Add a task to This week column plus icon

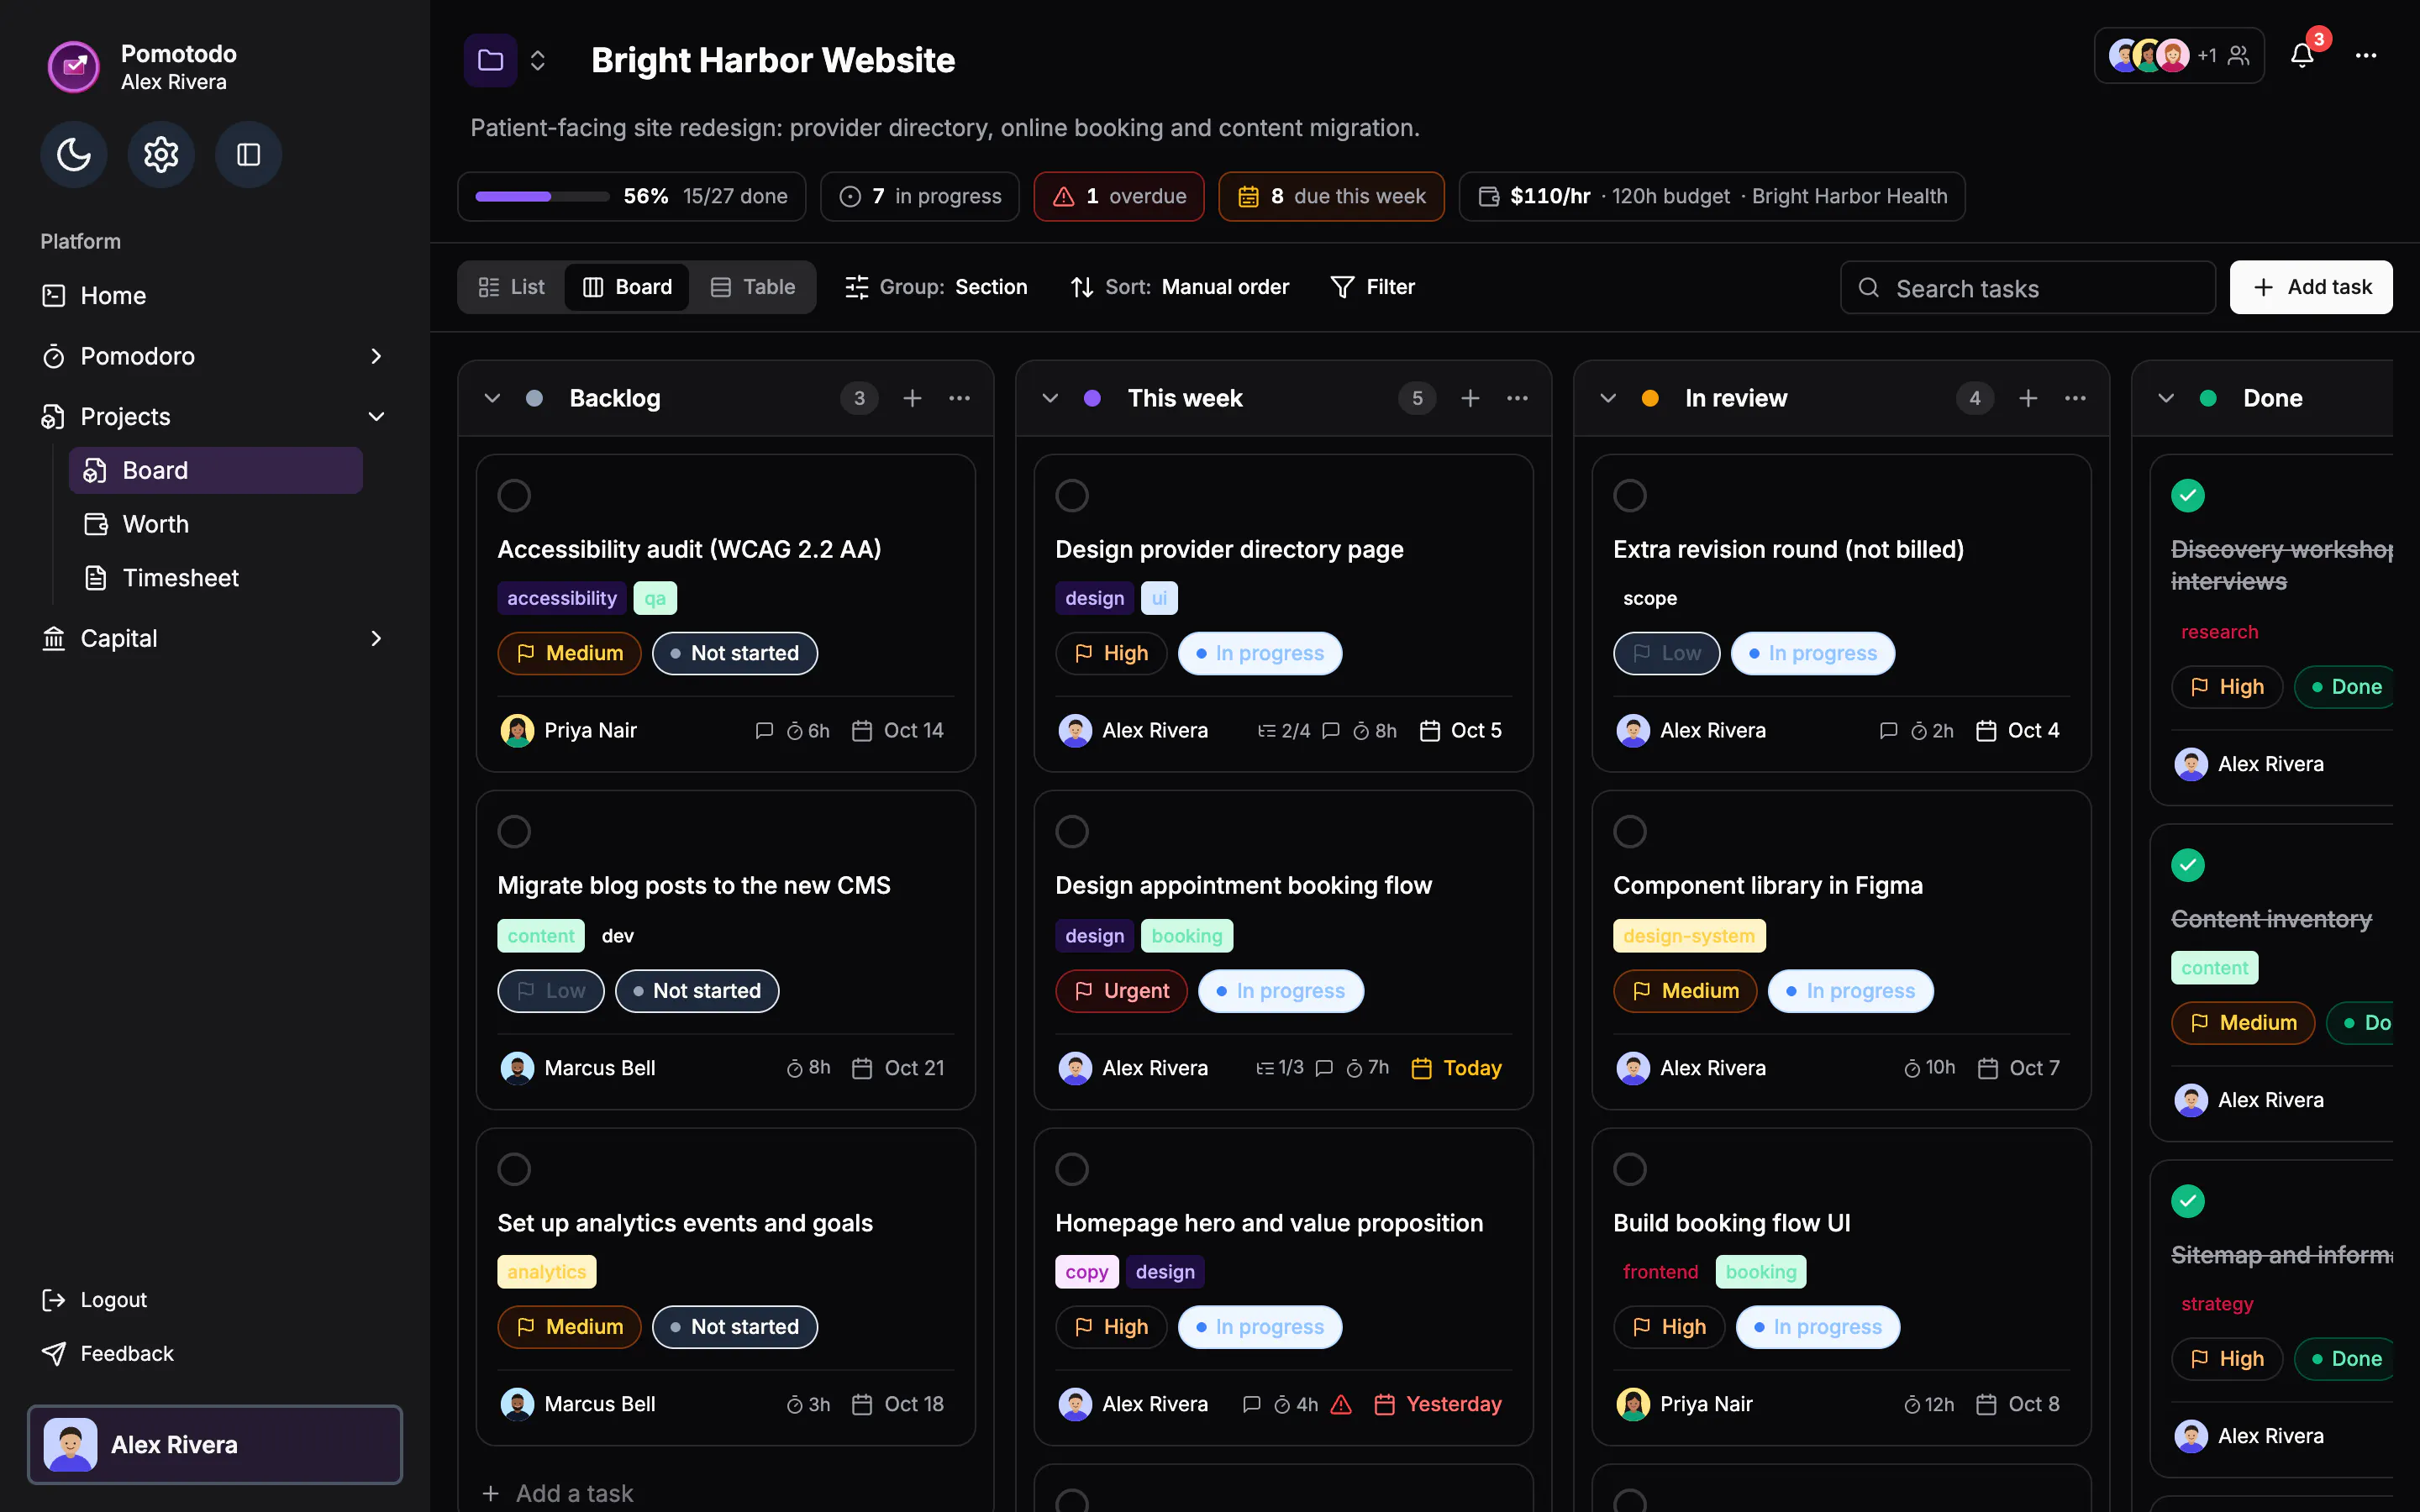(1470, 398)
